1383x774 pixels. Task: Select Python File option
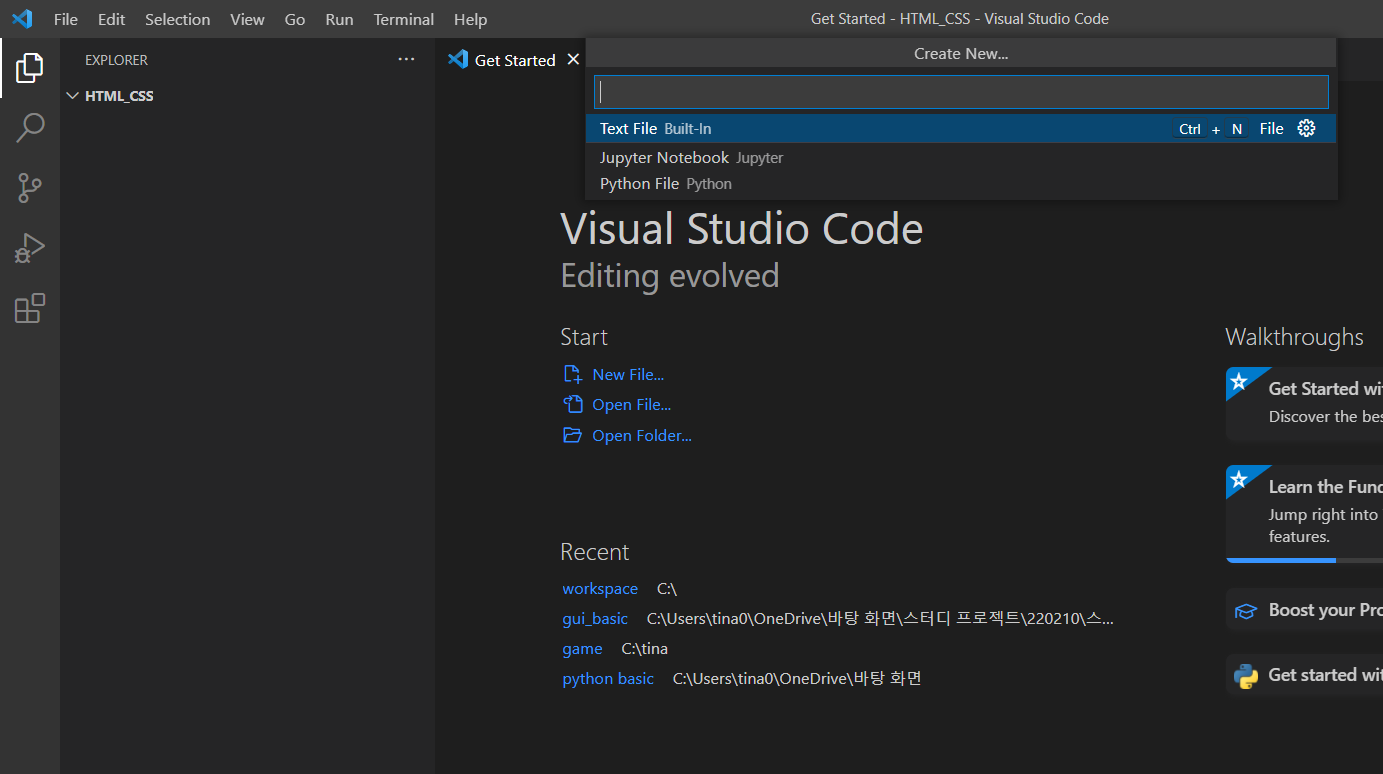(x=961, y=184)
